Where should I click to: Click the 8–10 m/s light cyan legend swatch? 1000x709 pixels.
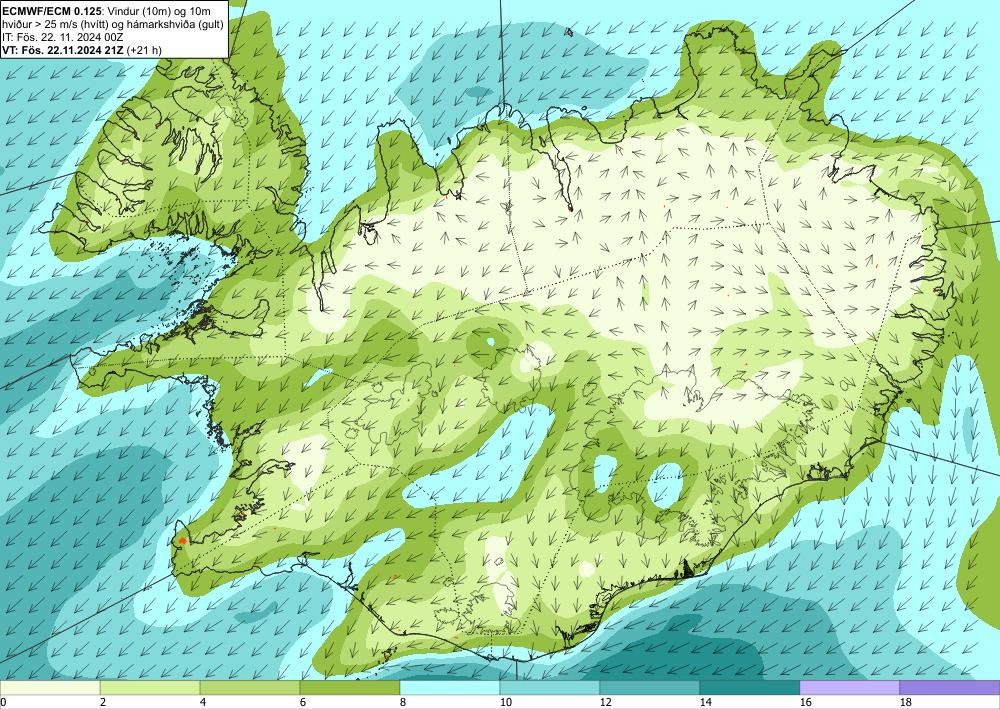pos(450,687)
